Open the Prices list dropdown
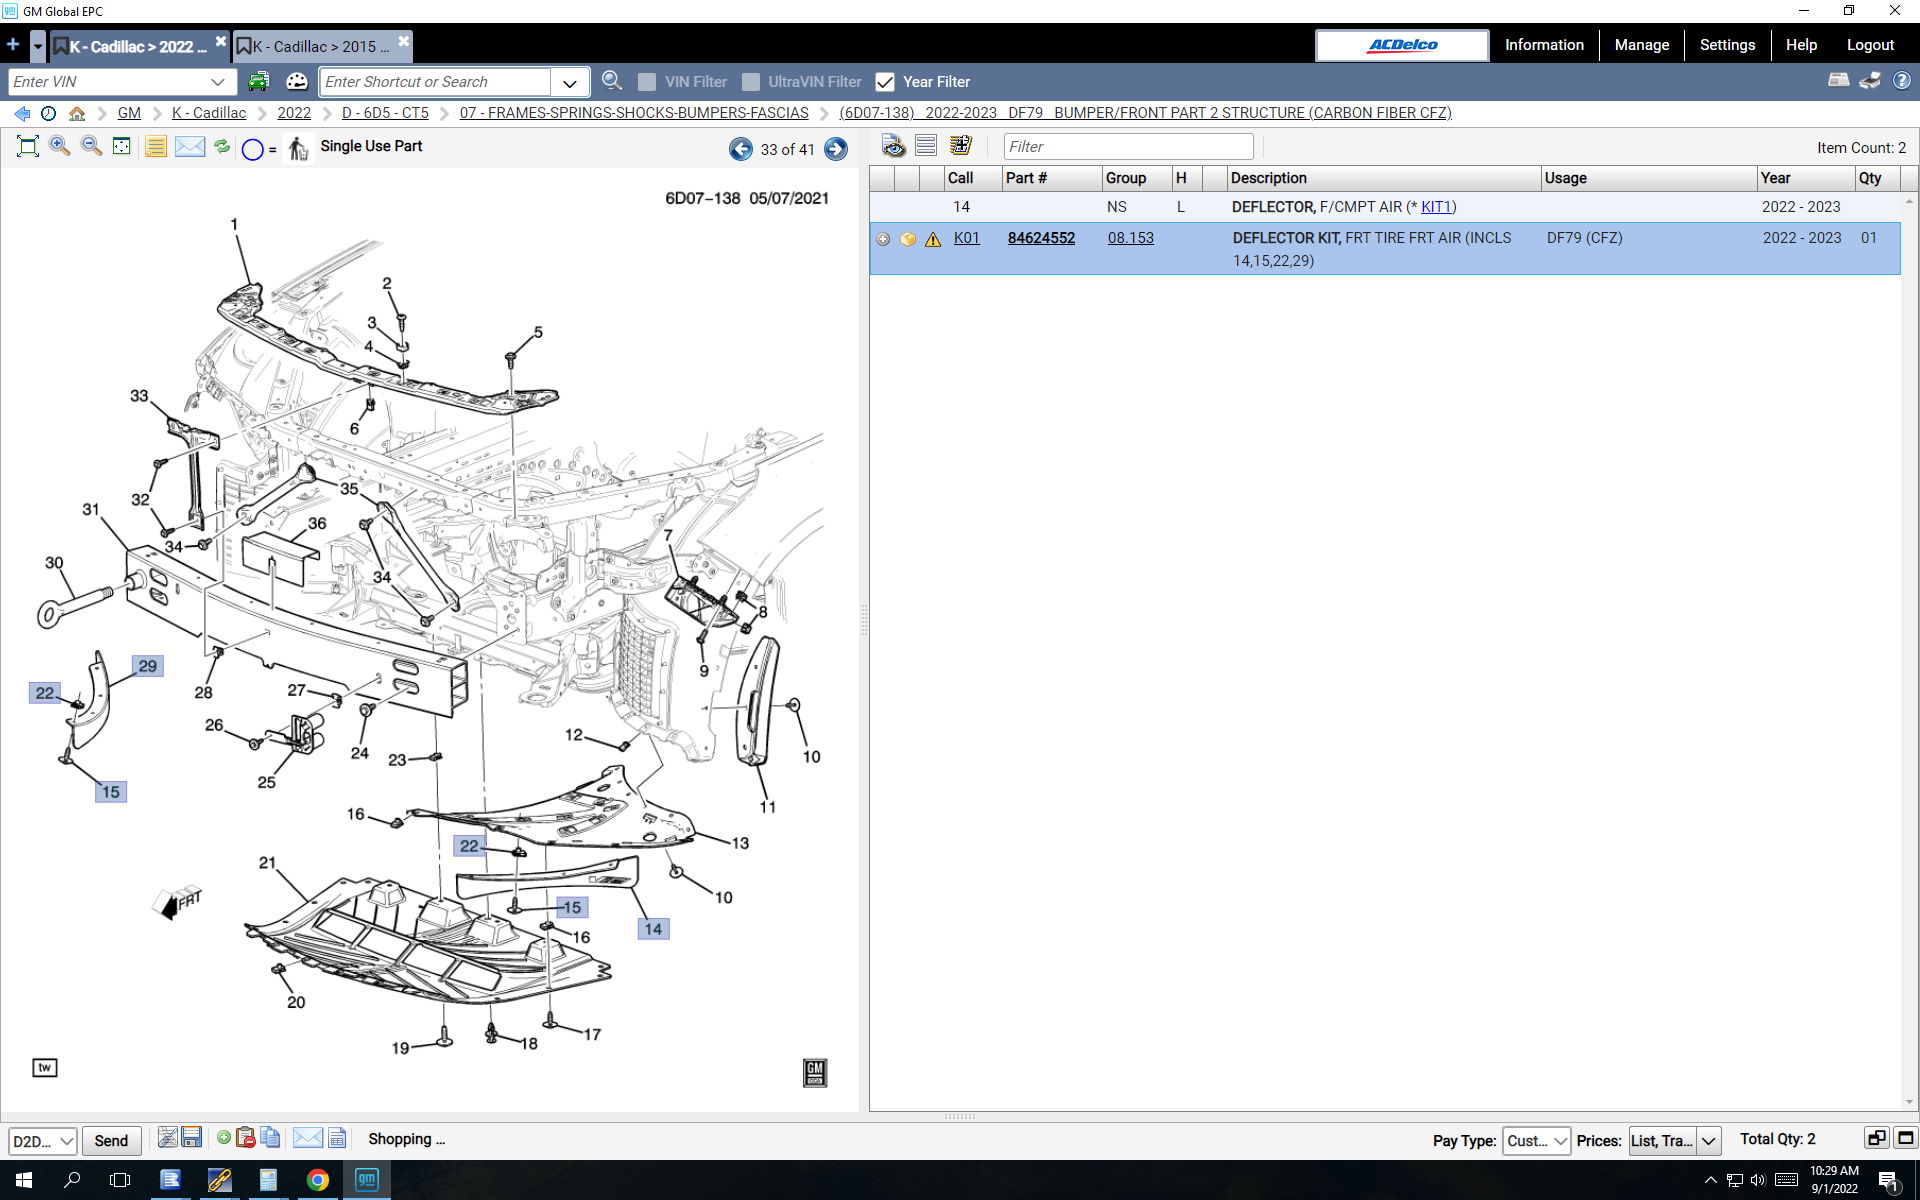This screenshot has width=1920, height=1200. [1709, 1141]
